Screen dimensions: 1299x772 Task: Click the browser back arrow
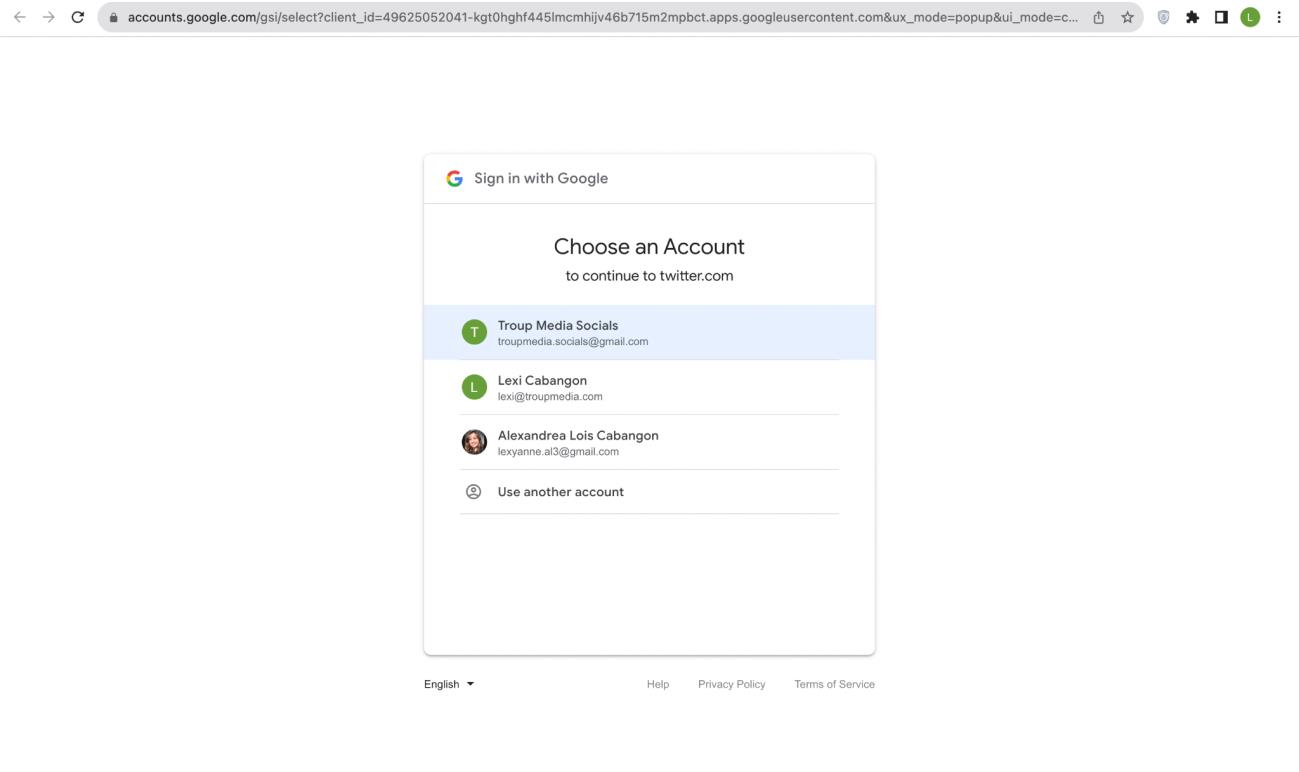[x=19, y=17]
